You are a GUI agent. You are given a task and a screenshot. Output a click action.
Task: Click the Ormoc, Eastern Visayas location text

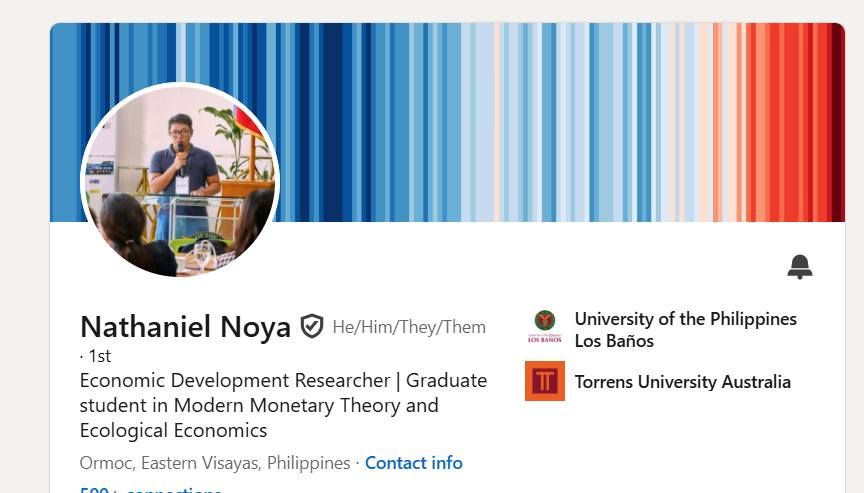[214, 463]
